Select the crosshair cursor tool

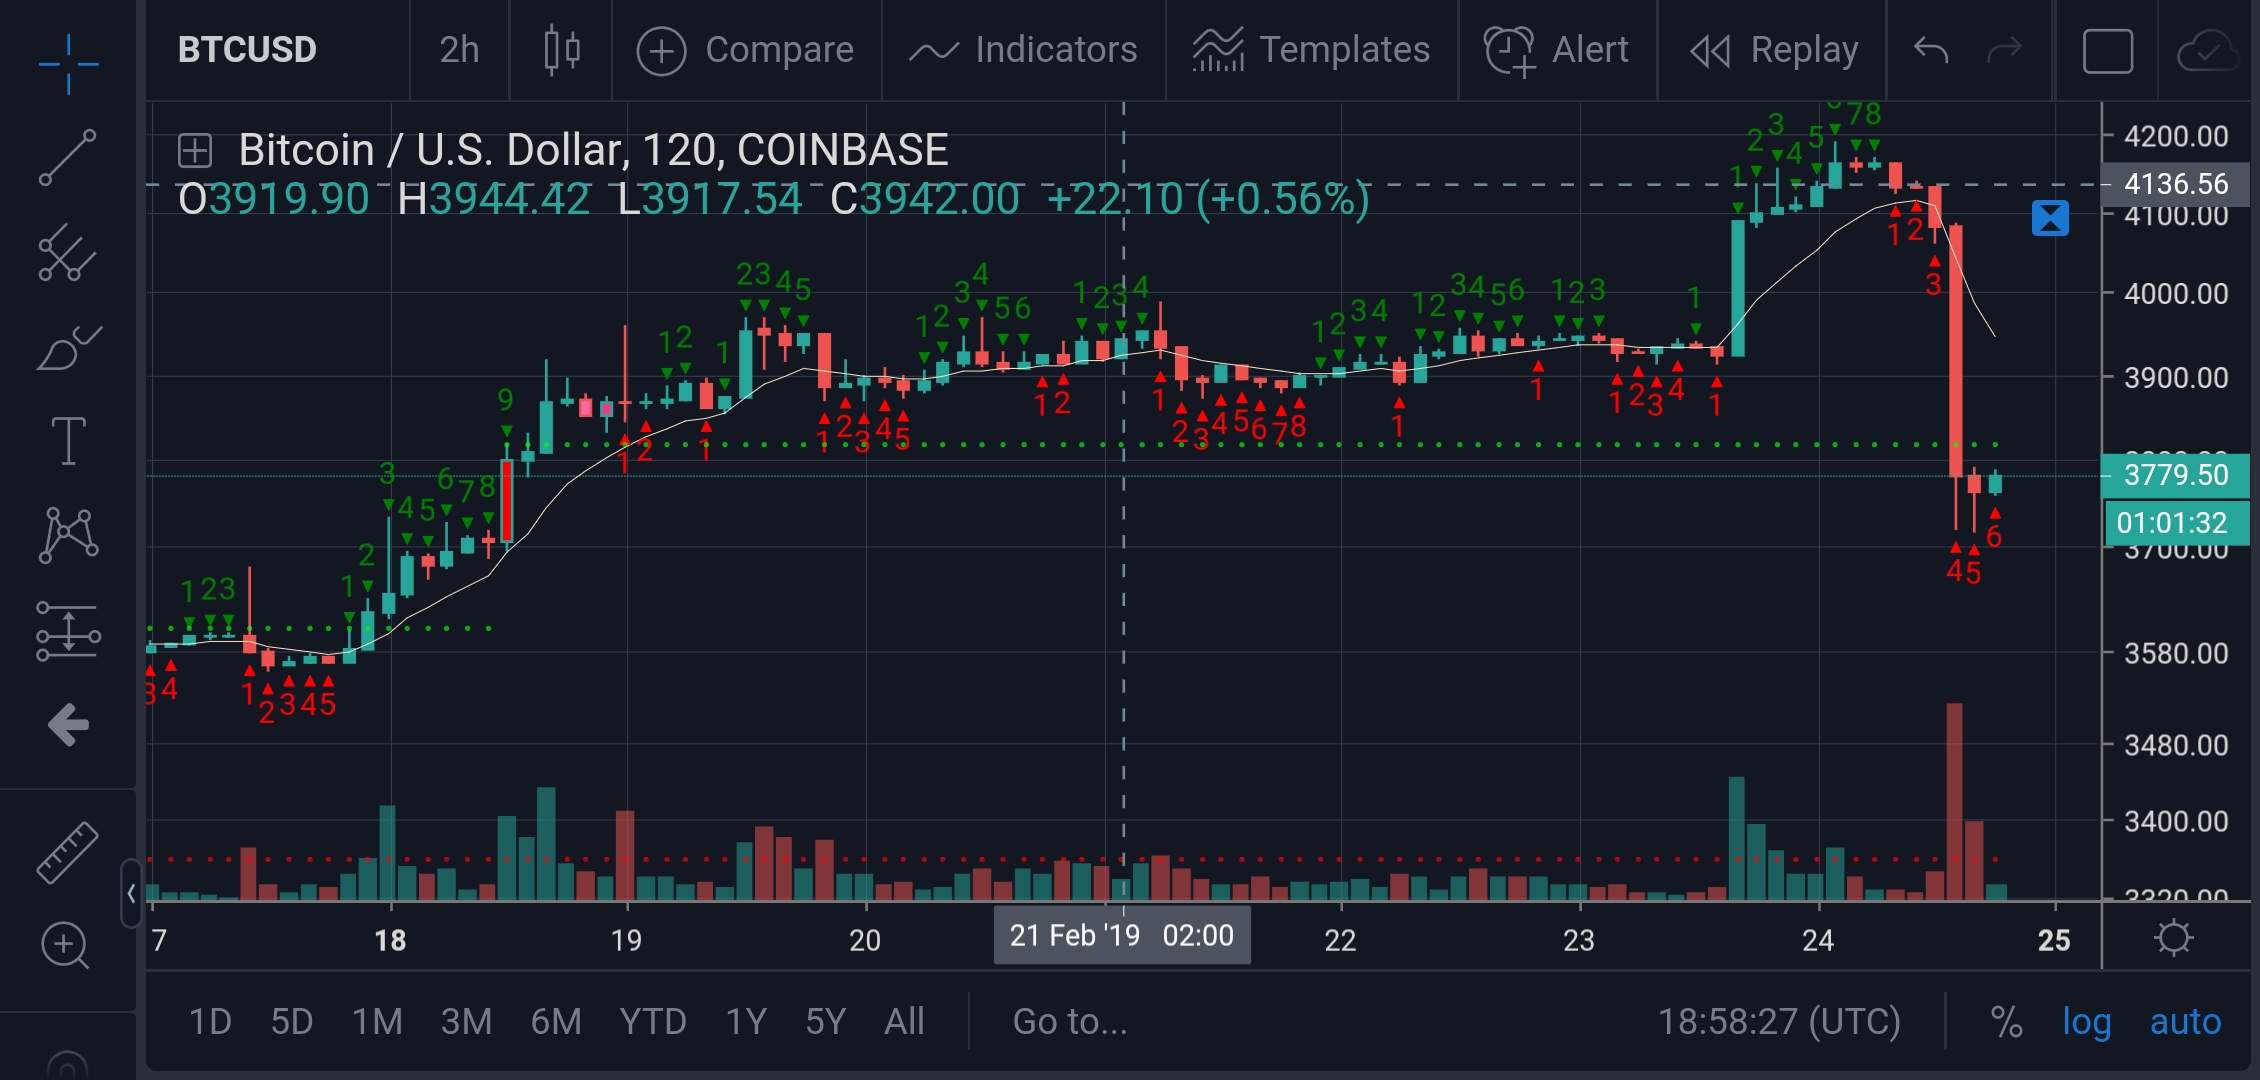click(68, 64)
